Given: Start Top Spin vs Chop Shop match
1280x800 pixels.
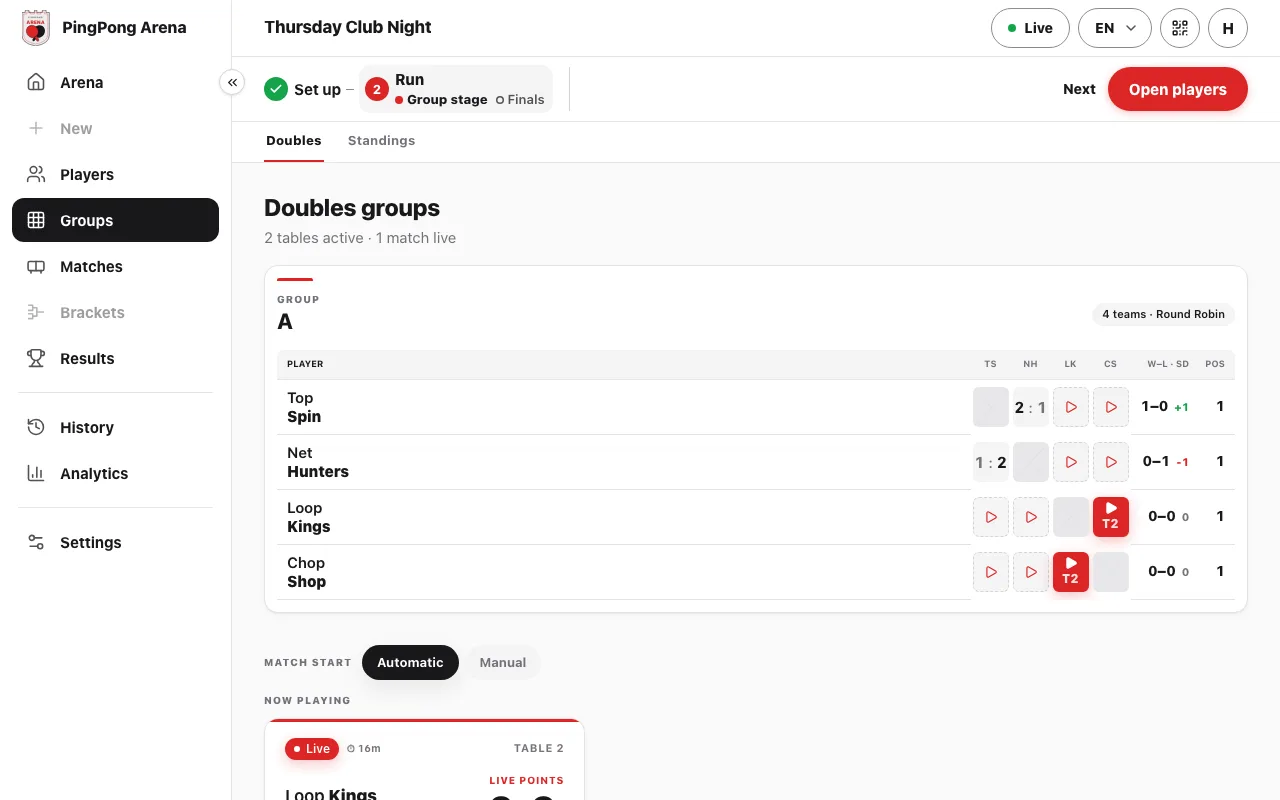Looking at the screenshot, I should click(x=1111, y=407).
